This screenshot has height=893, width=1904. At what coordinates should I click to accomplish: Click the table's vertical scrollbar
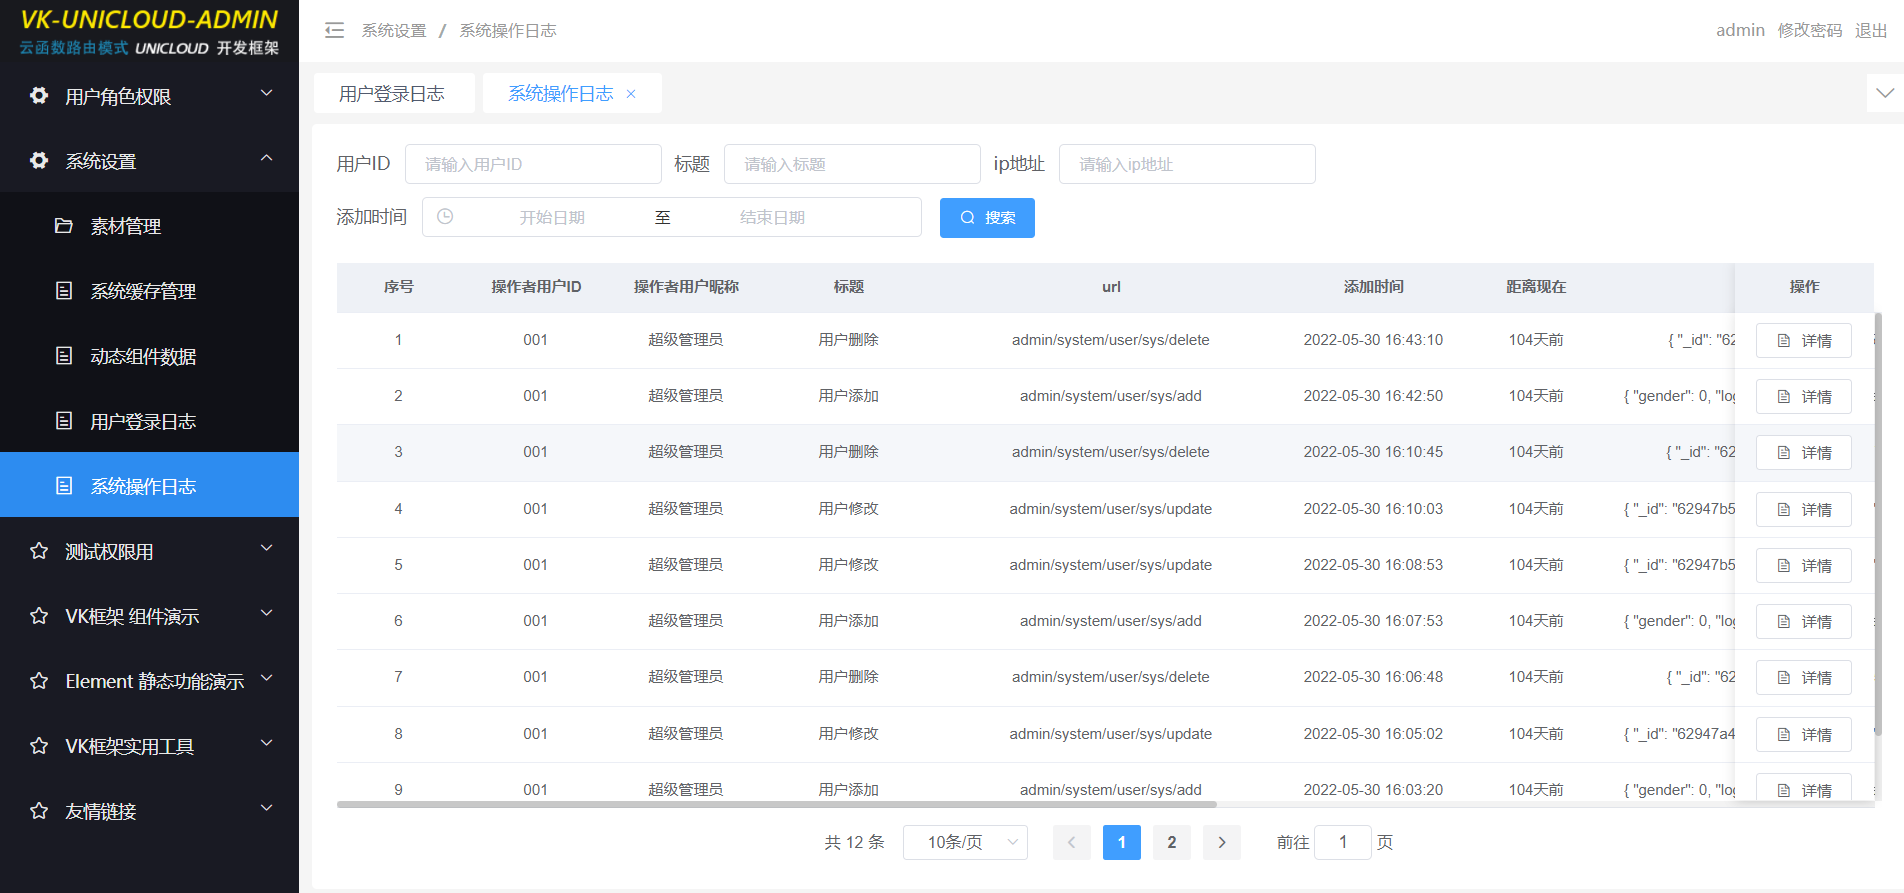(1878, 524)
